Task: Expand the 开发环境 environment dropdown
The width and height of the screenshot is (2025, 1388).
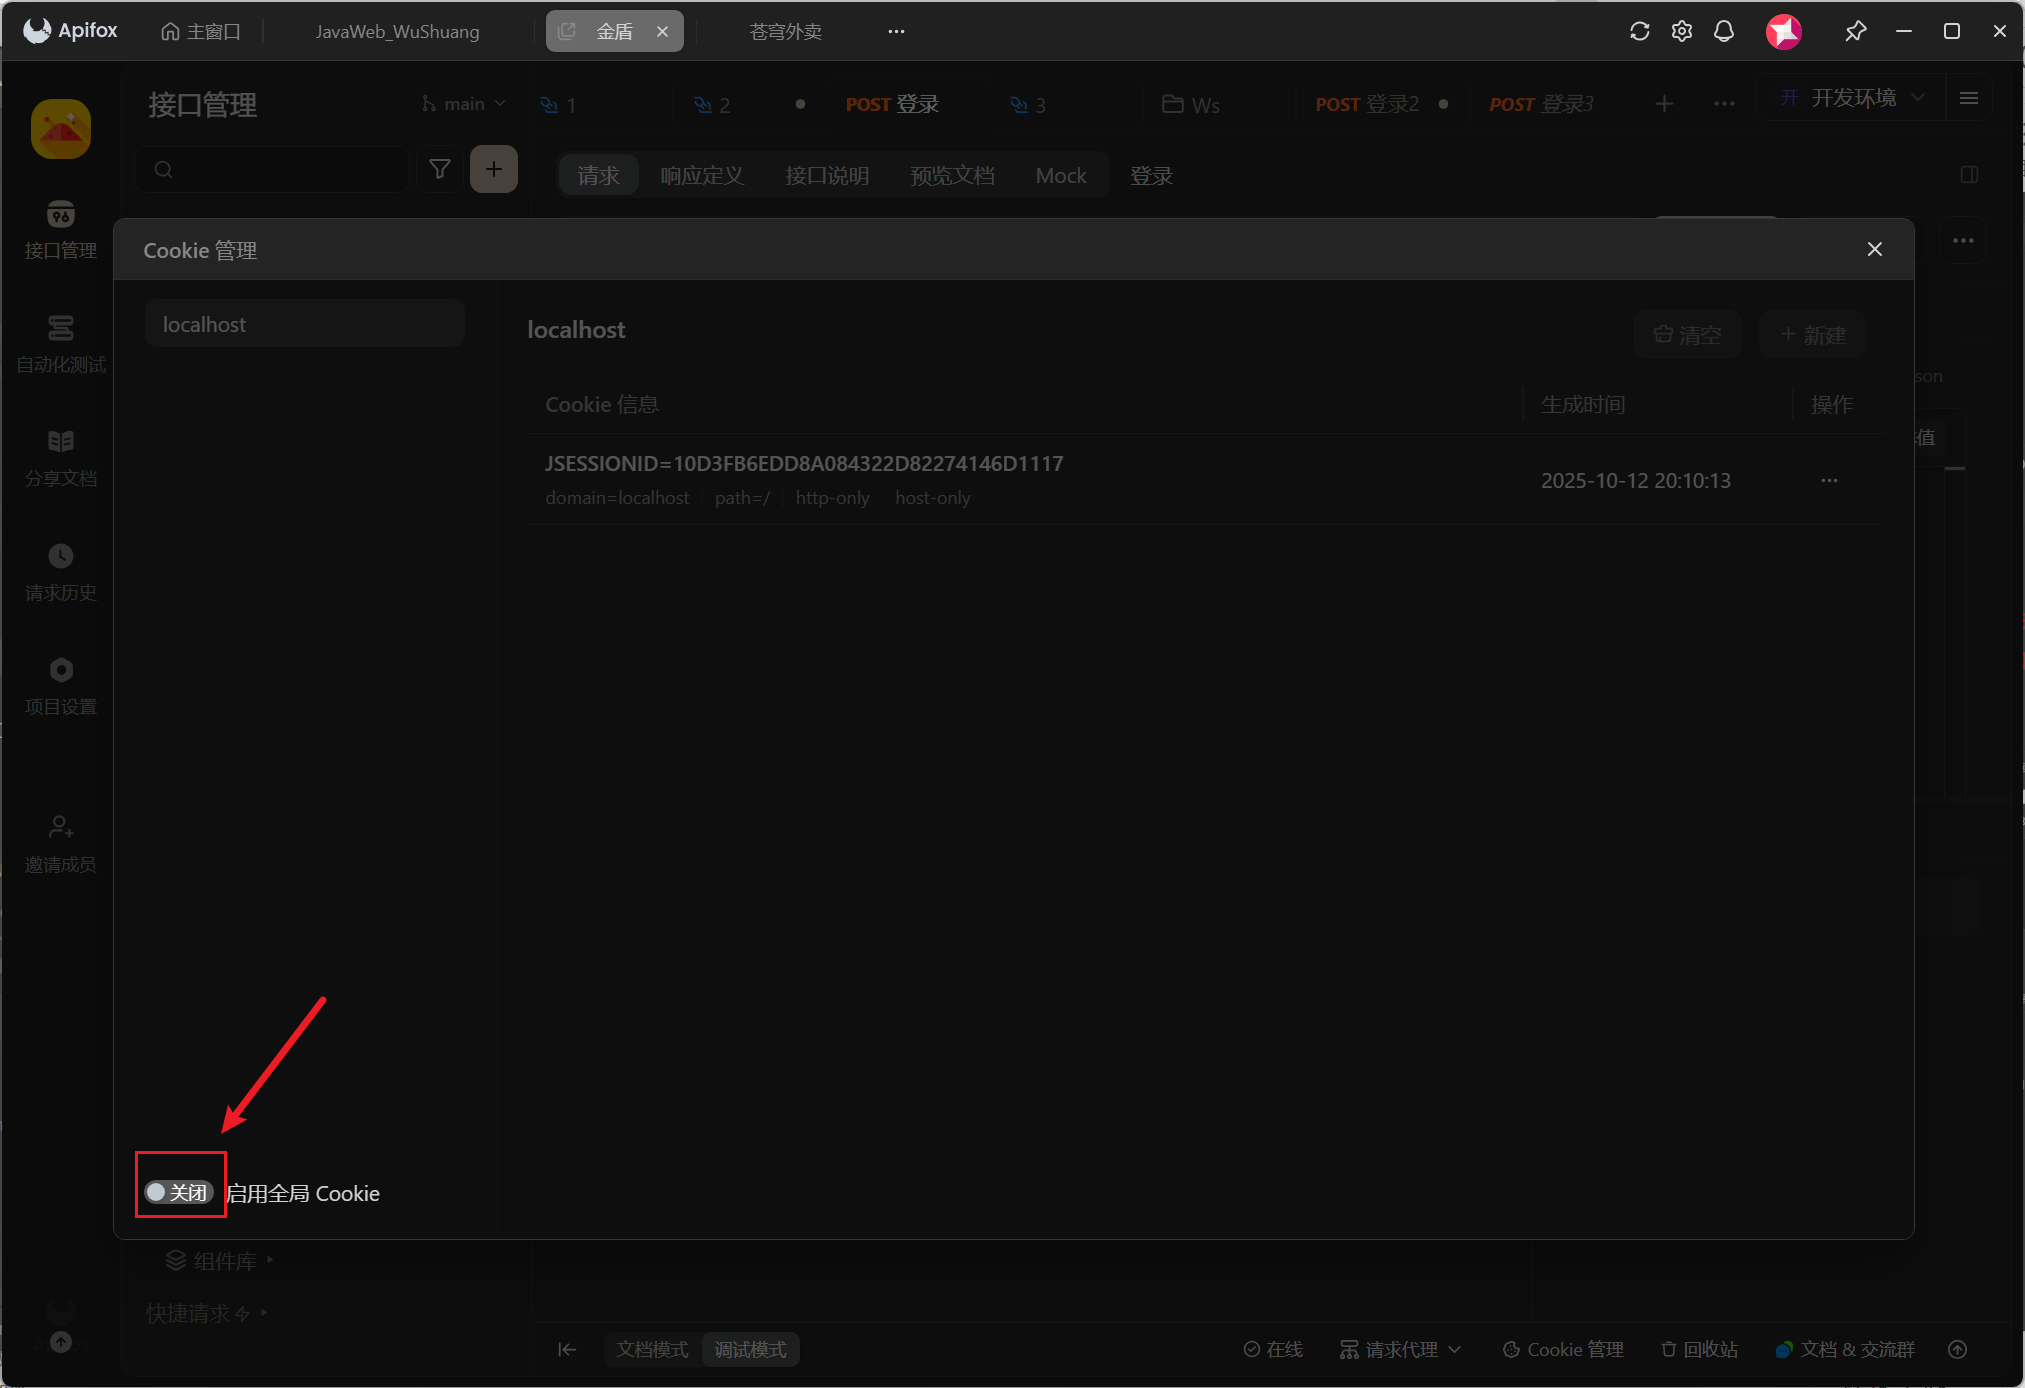Action: tap(1853, 97)
